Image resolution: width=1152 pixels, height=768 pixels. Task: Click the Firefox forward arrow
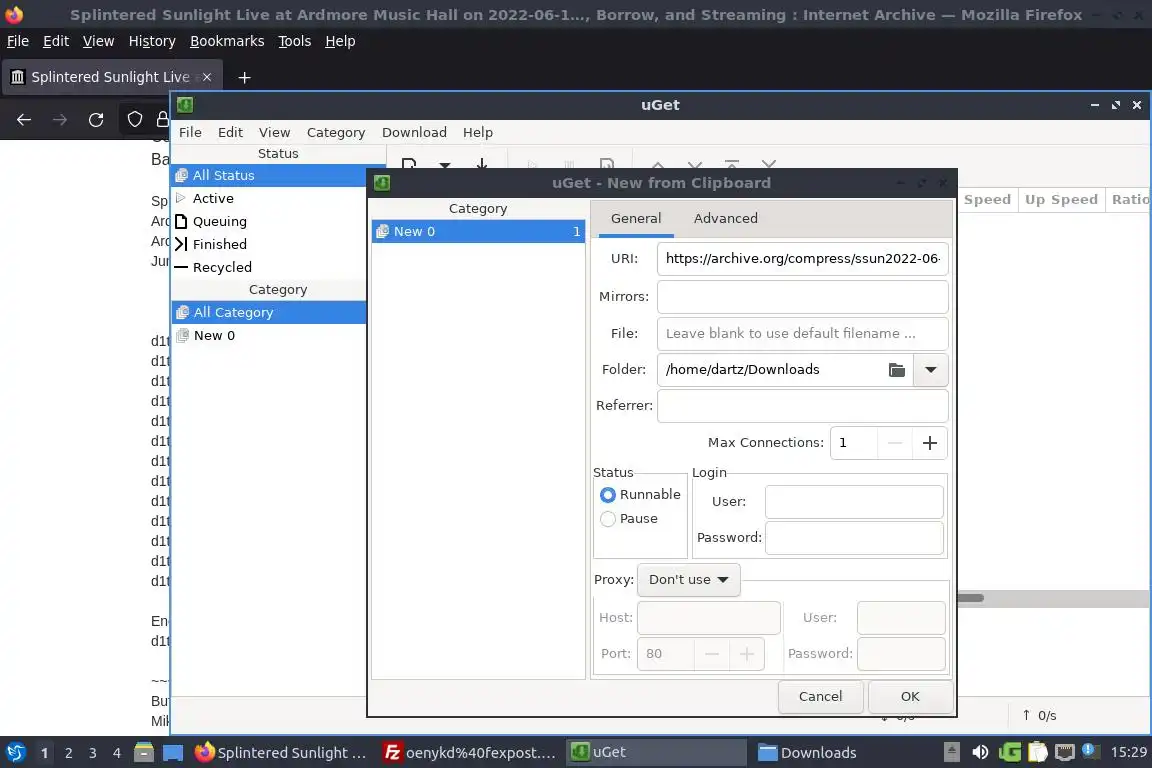pos(60,120)
